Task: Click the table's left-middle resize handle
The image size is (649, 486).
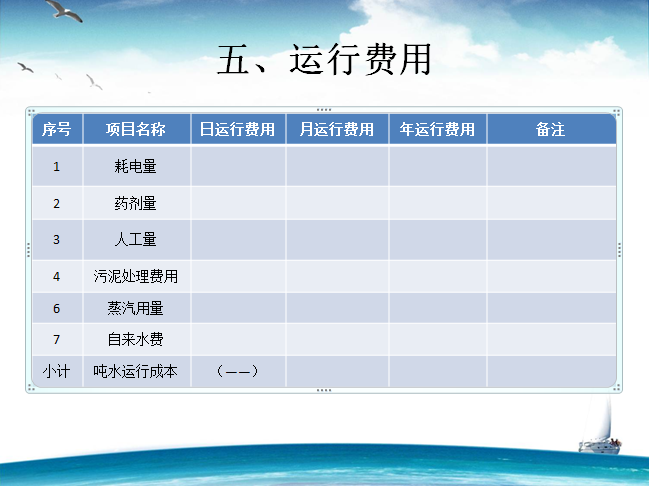Action: click(28, 250)
